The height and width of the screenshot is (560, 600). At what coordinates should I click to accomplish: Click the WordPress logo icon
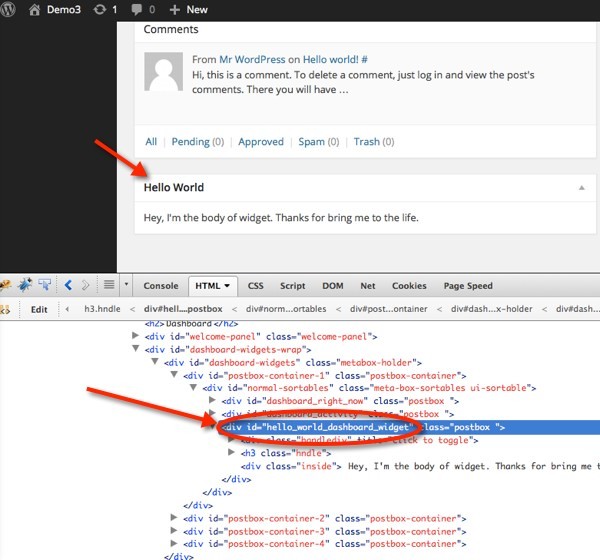tap(8, 9)
